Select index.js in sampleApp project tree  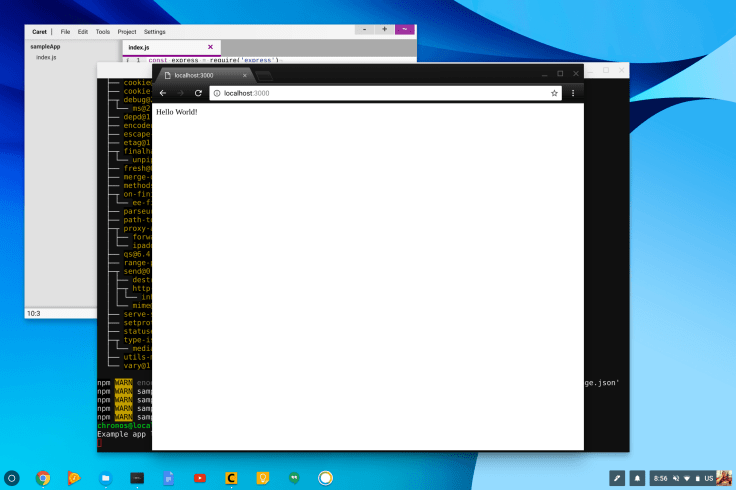(46, 57)
